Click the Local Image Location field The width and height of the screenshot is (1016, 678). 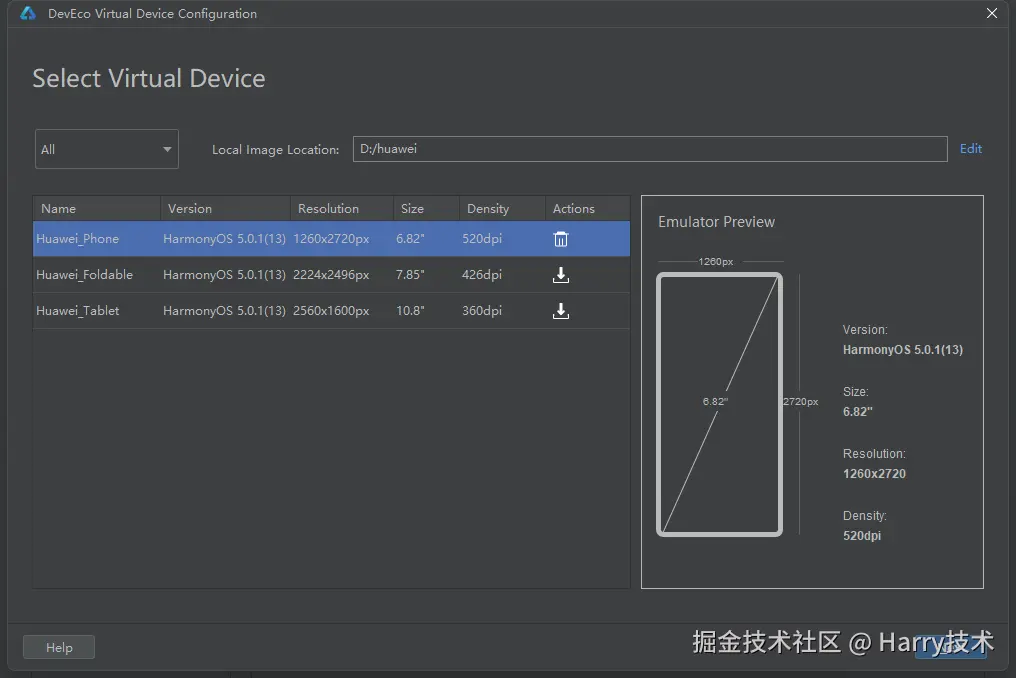[650, 149]
